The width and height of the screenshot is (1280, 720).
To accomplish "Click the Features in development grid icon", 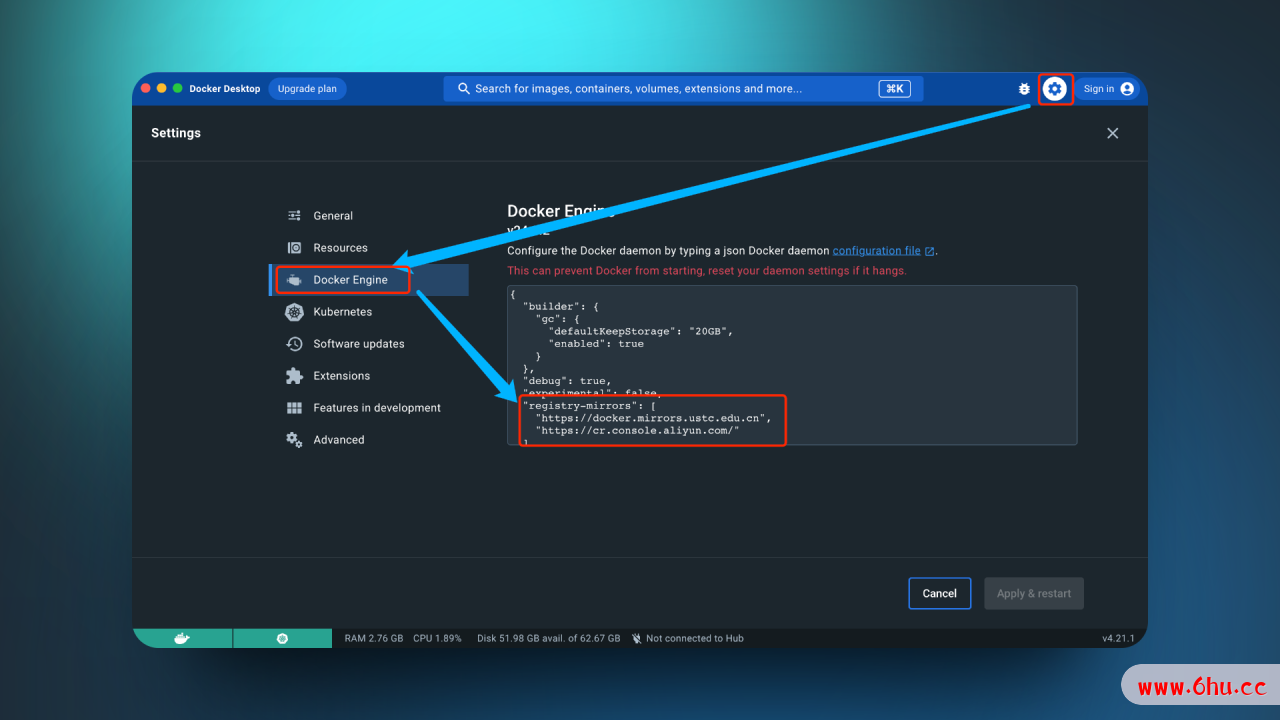I will 294,408.
